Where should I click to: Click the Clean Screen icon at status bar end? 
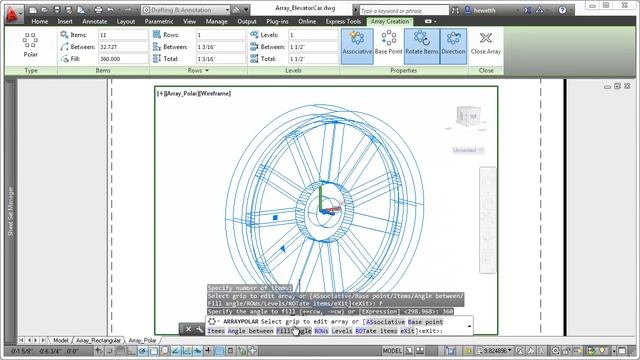(622, 351)
